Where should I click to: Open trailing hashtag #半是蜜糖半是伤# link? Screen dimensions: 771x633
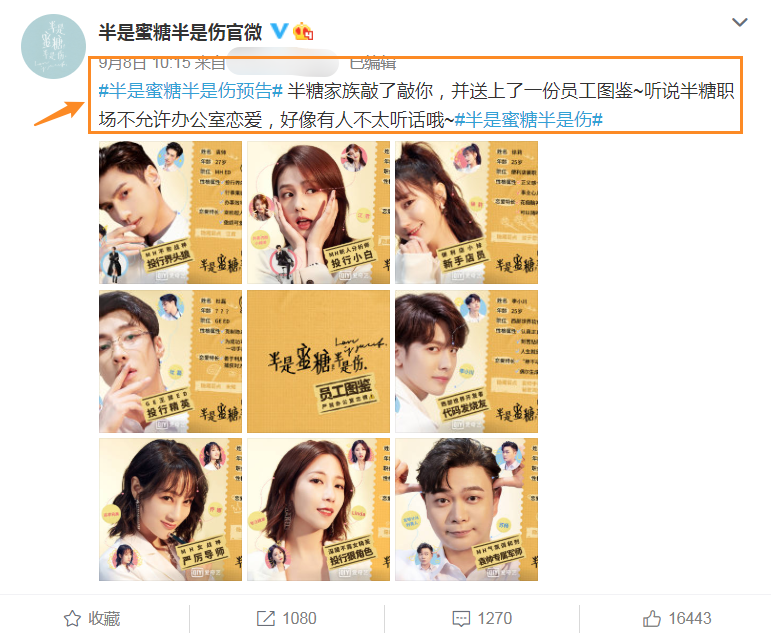point(529,120)
